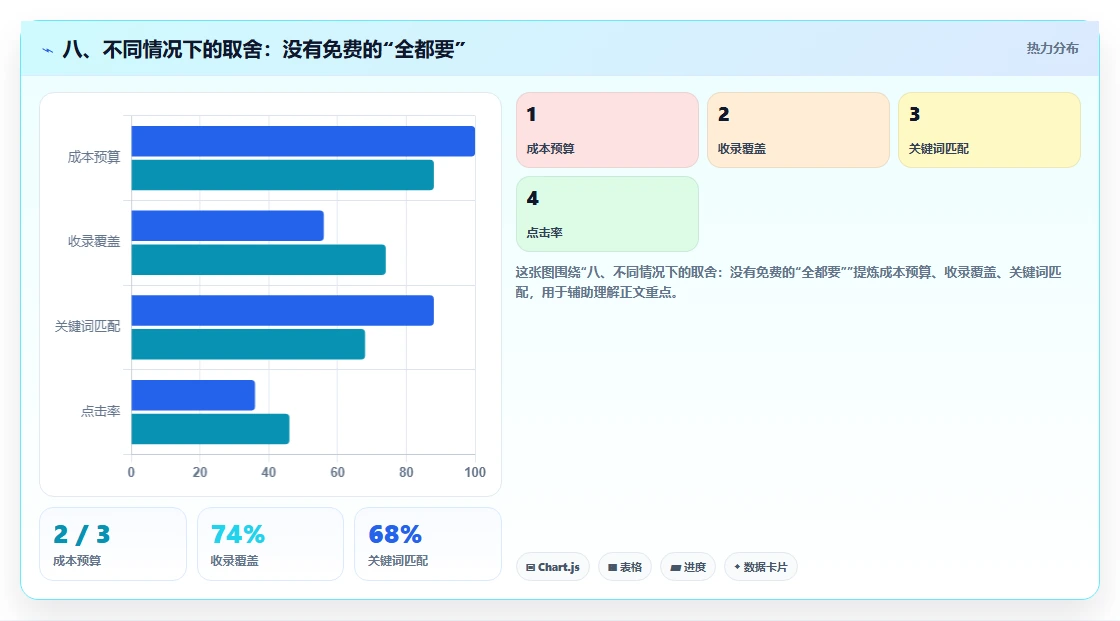Click the x-axis value 80
The image size is (1120, 621).
[406, 472]
